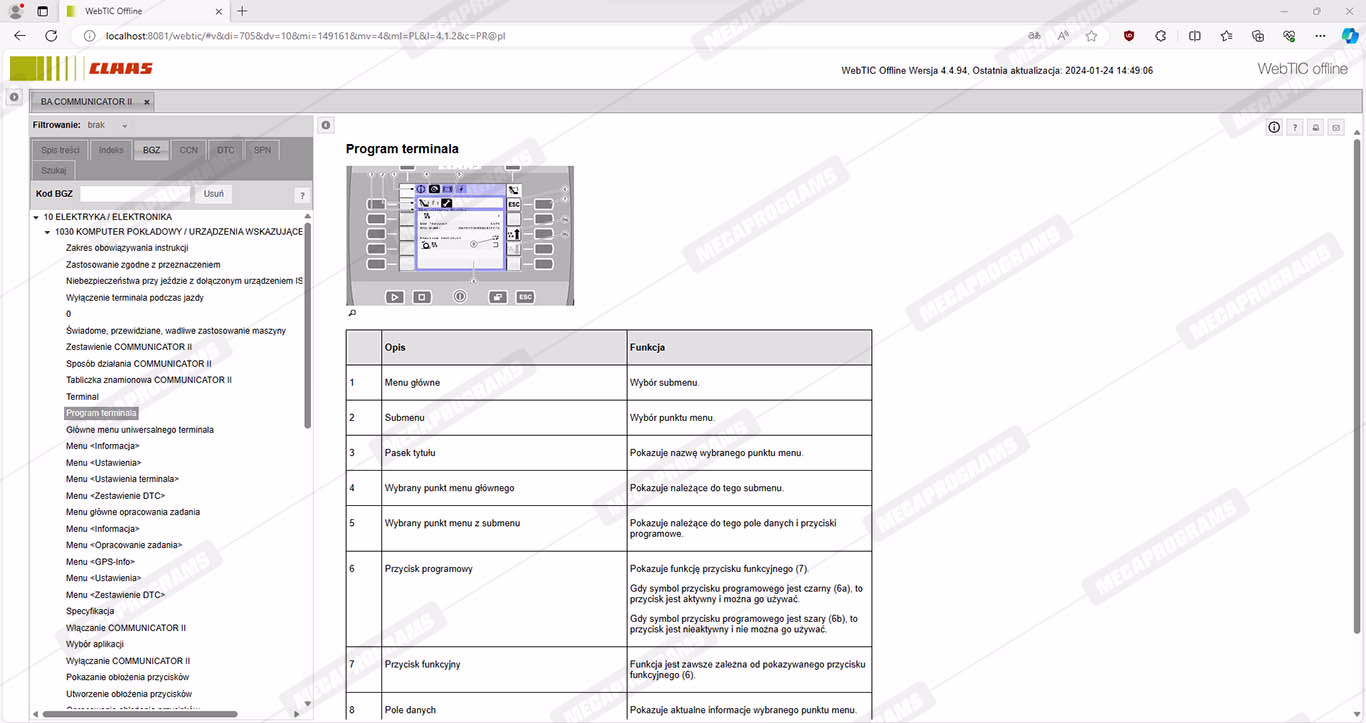The height and width of the screenshot is (723, 1366).
Task: Open the Menu <GPS-Info> topic
Action: coord(100,562)
